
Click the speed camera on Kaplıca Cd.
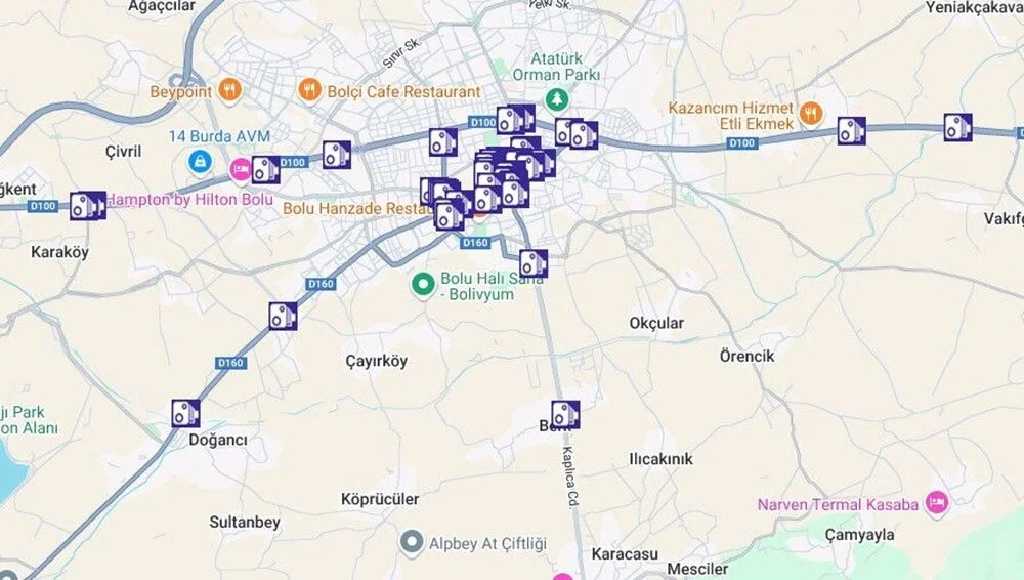pyautogui.click(x=566, y=415)
